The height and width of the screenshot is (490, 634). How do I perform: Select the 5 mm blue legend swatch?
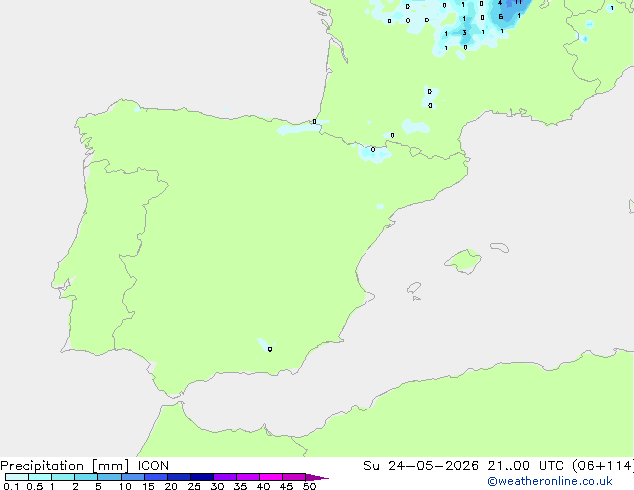(x=110, y=477)
